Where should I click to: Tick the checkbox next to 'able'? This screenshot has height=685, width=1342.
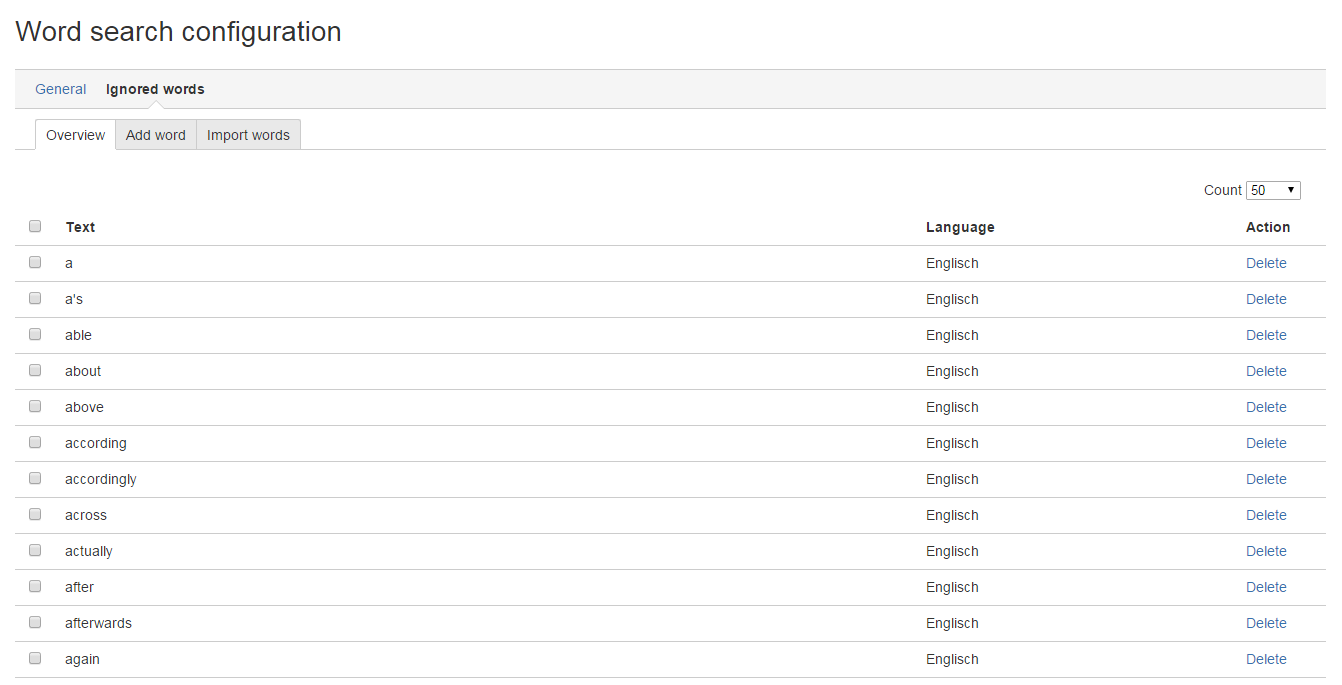click(x=35, y=334)
